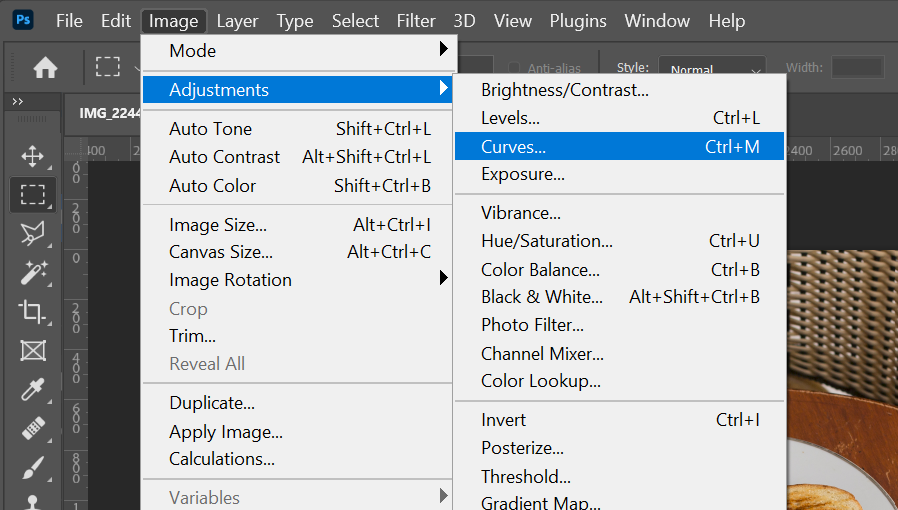
Task: Click the Home icon in options bar
Action: [x=45, y=68]
